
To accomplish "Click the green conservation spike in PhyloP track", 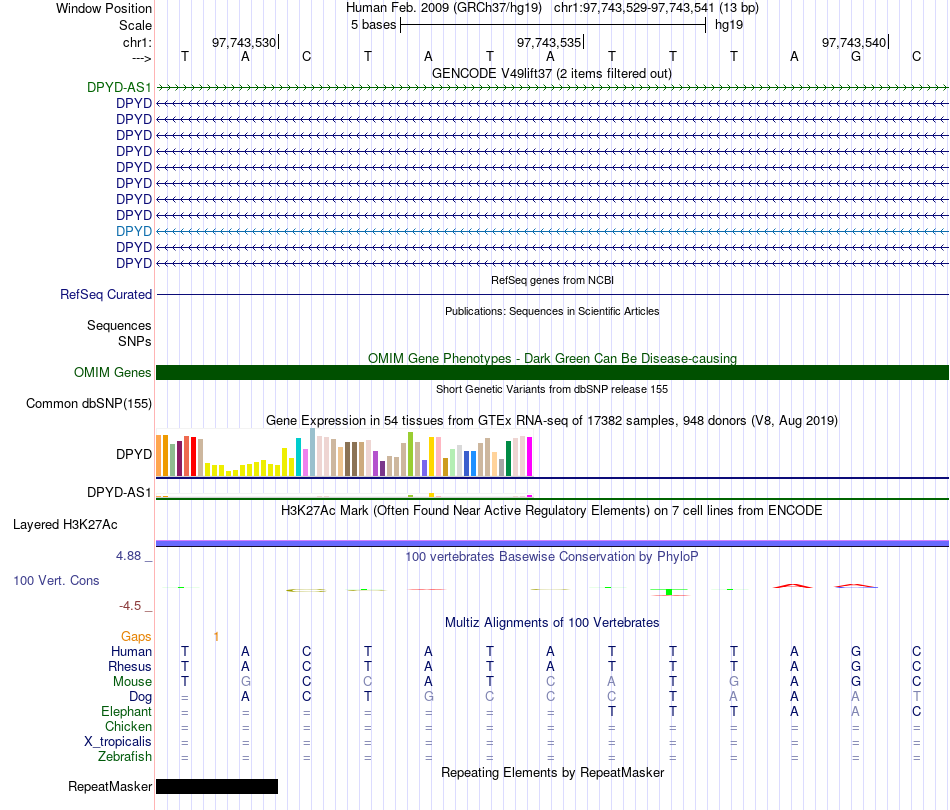I will (x=669, y=592).
